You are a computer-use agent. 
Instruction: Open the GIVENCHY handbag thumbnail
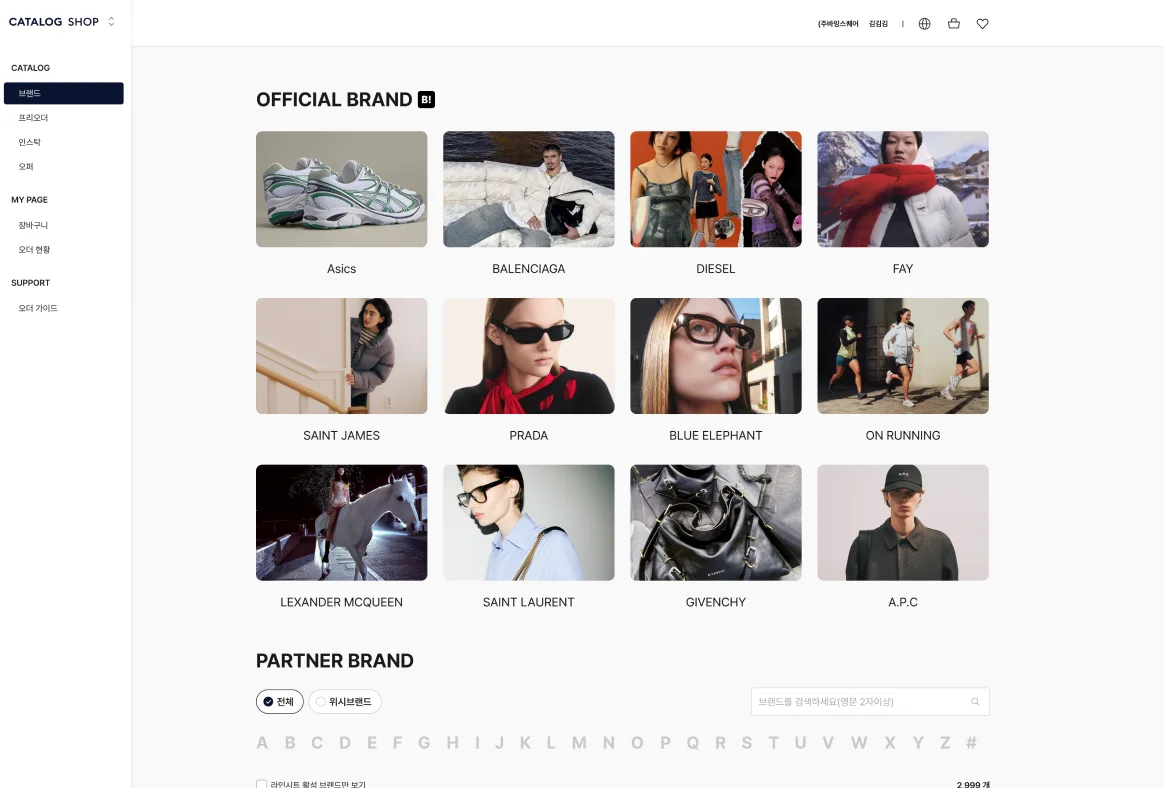(x=716, y=523)
